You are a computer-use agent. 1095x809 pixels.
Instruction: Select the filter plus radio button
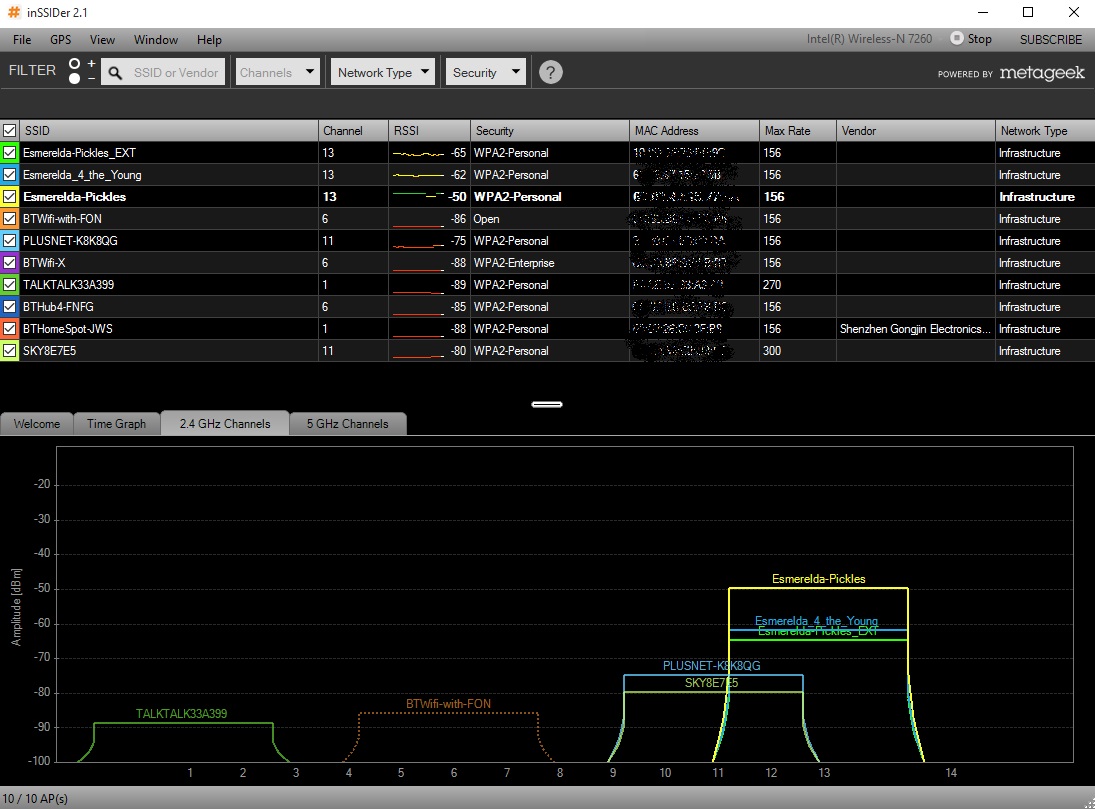(75, 64)
